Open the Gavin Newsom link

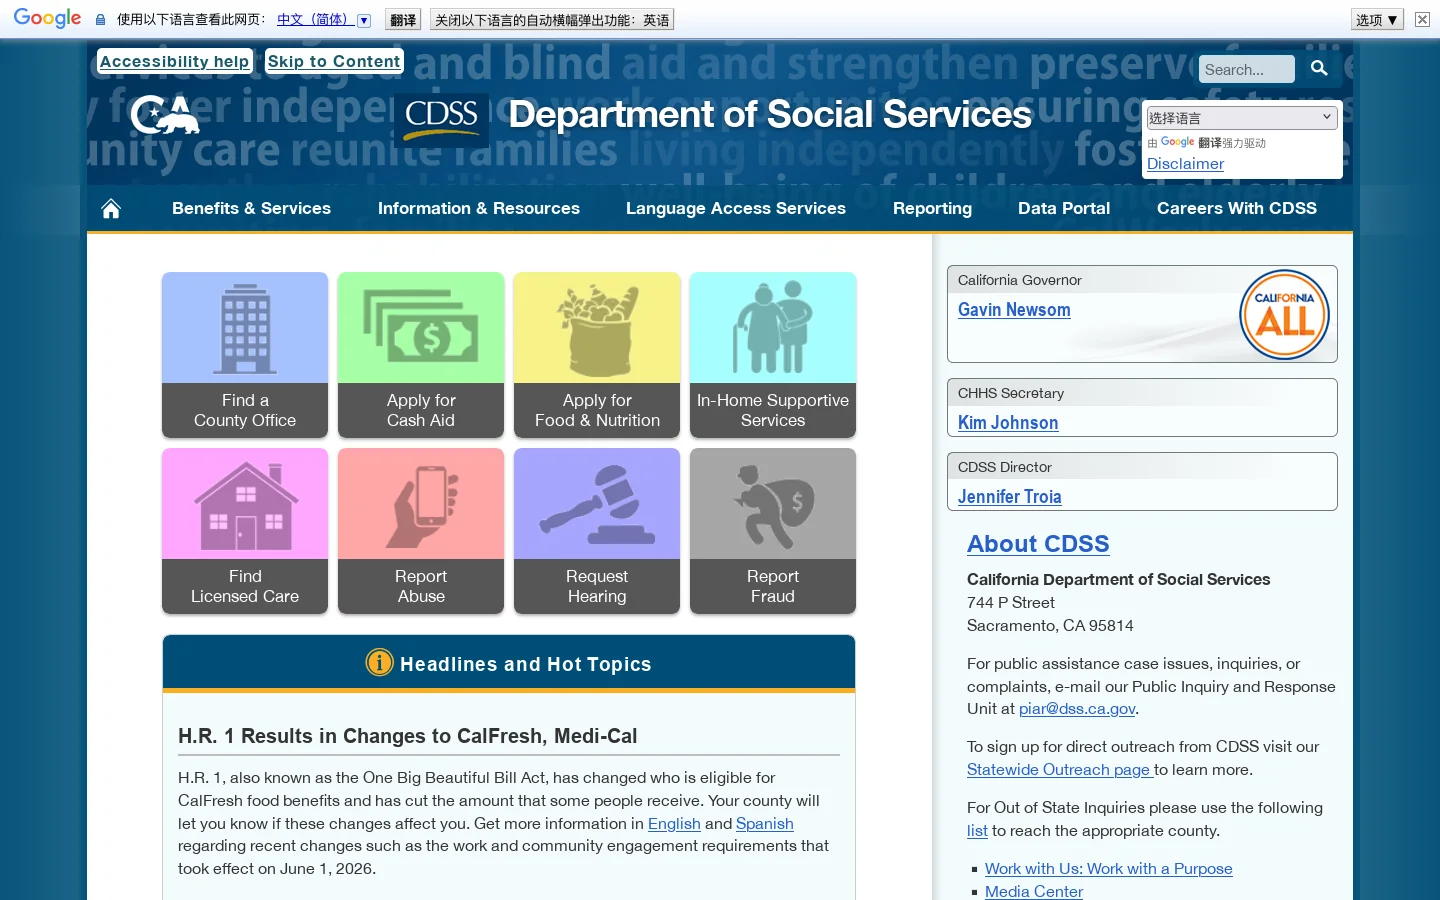1014,310
